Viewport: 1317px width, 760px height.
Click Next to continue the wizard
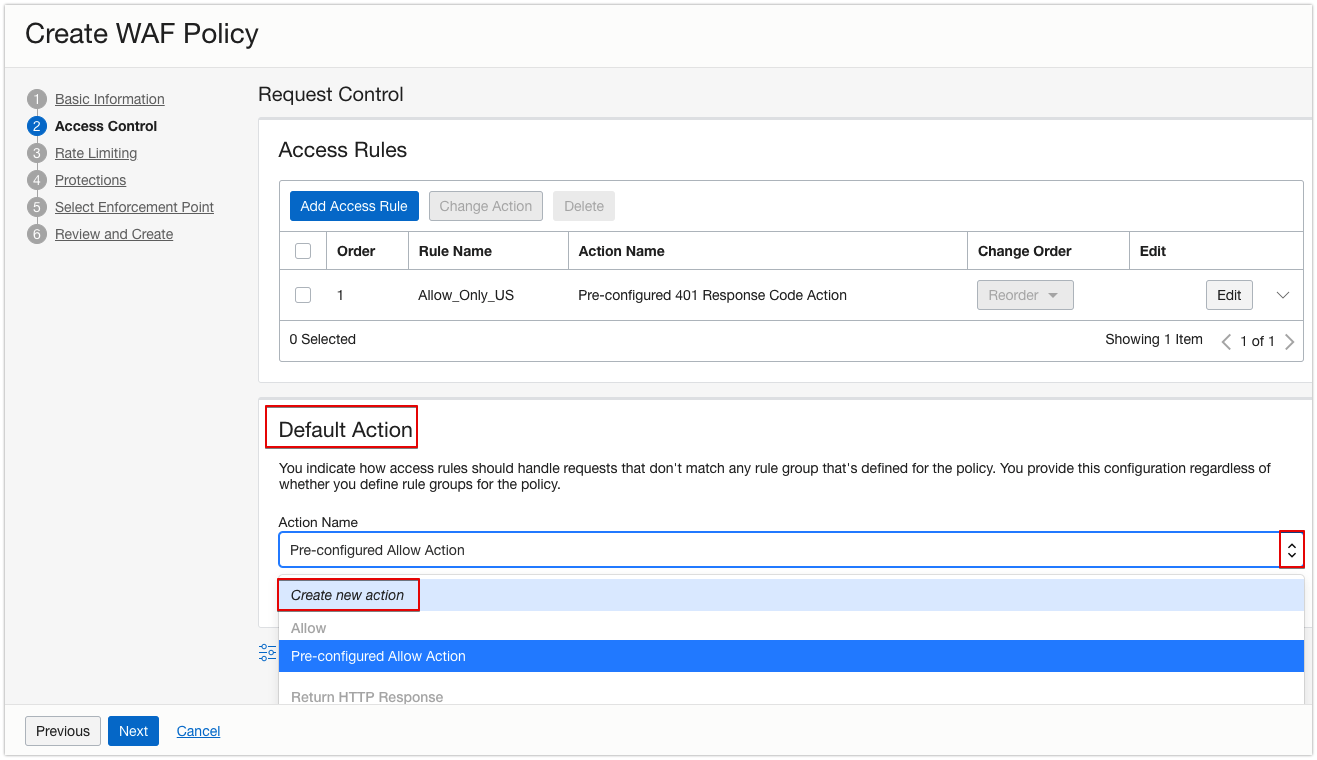pos(133,731)
